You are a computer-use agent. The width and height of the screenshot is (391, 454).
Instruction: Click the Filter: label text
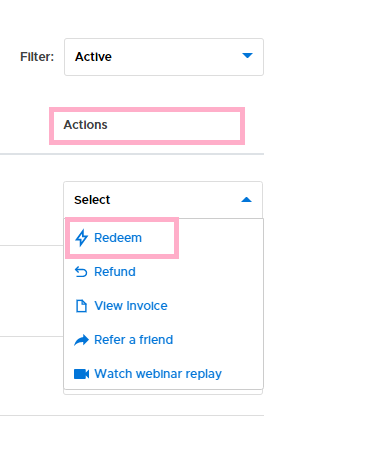(37, 57)
